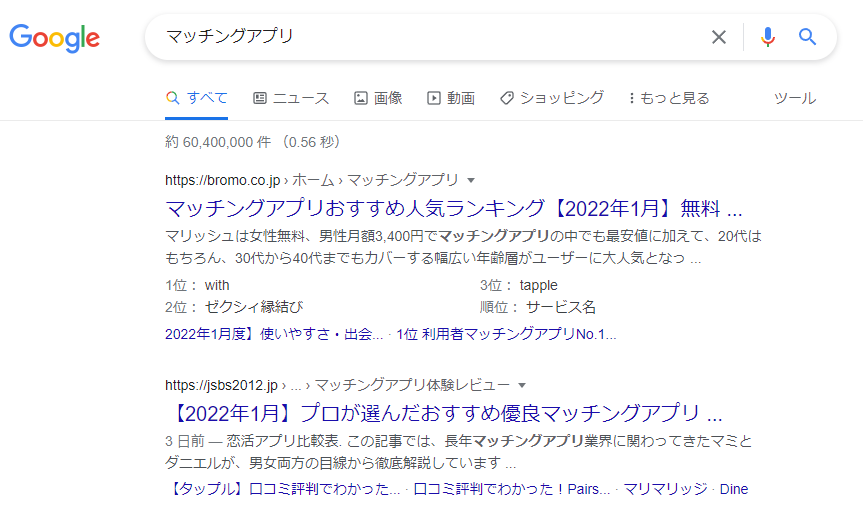Click the 順位： サービス名 entry
Screen dimensions: 863x508
[538, 307]
